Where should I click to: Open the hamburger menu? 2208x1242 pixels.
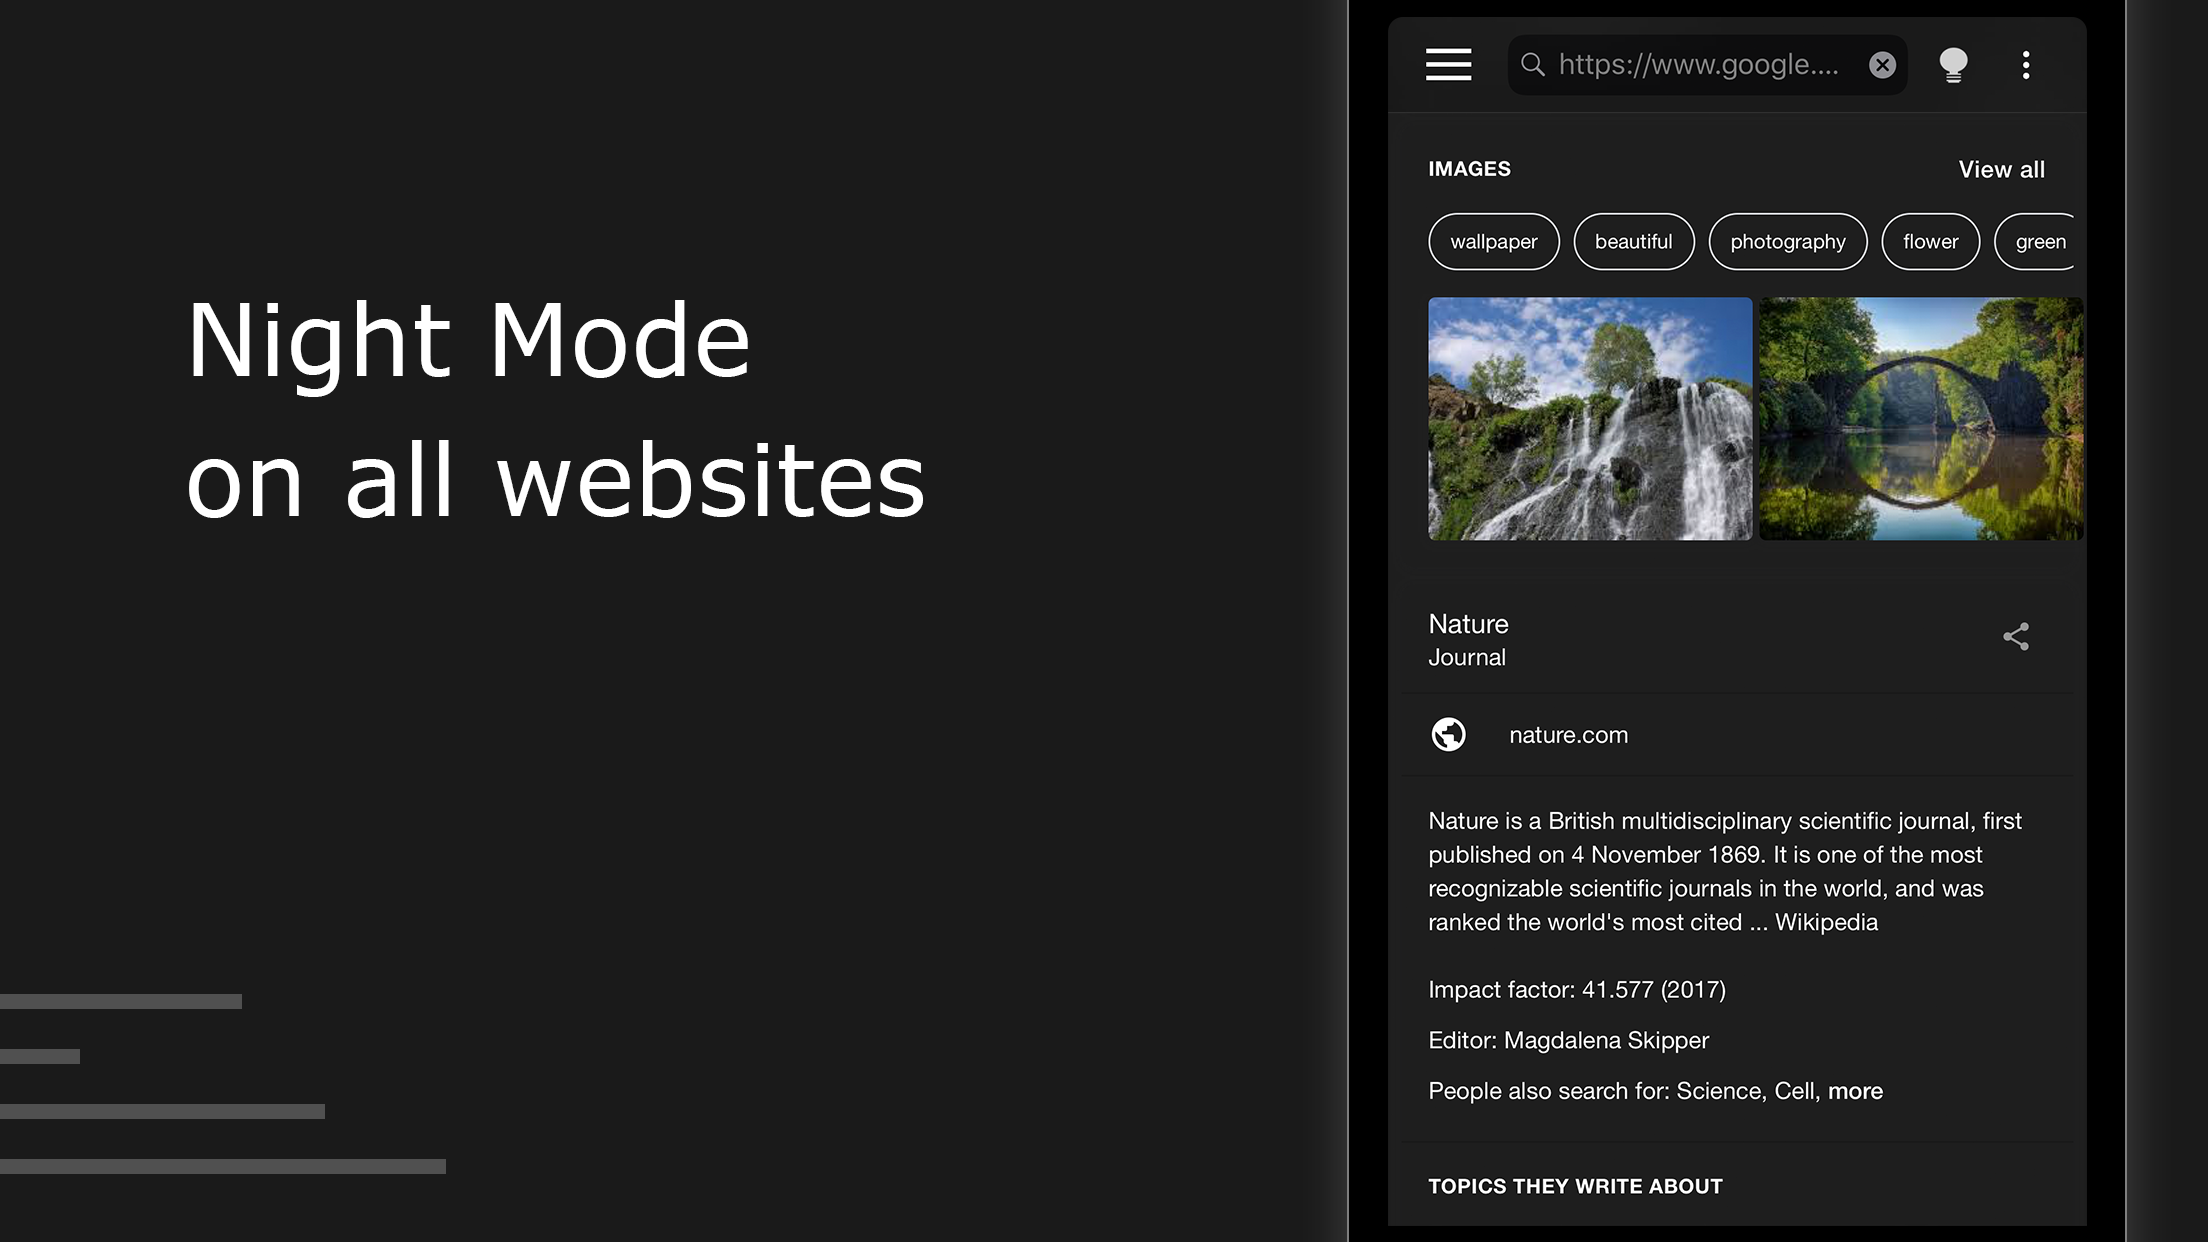tap(1448, 65)
